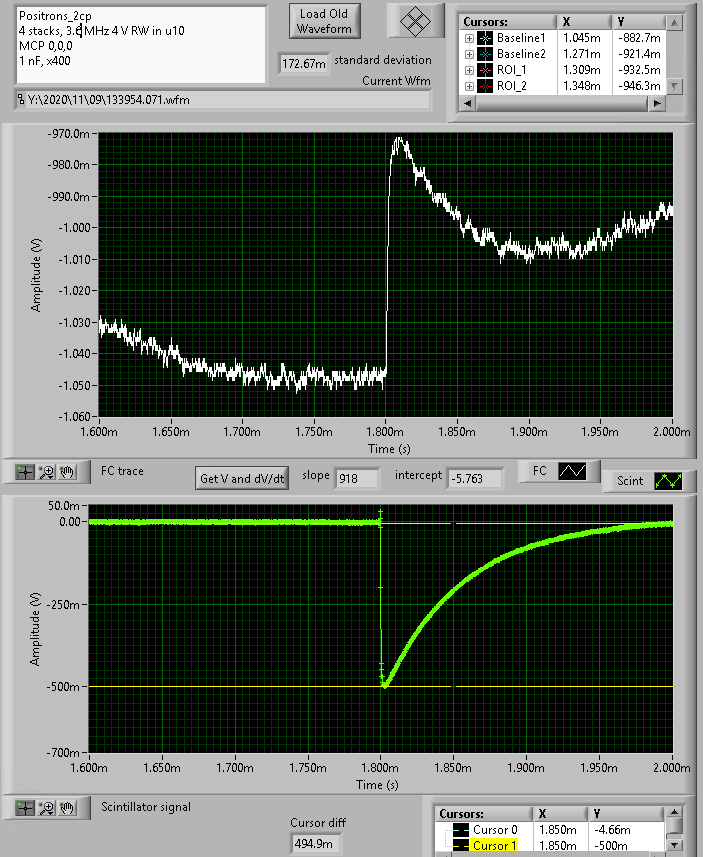Select zoom tool in Scintillator signal palette
703x857 pixels.
[47, 808]
